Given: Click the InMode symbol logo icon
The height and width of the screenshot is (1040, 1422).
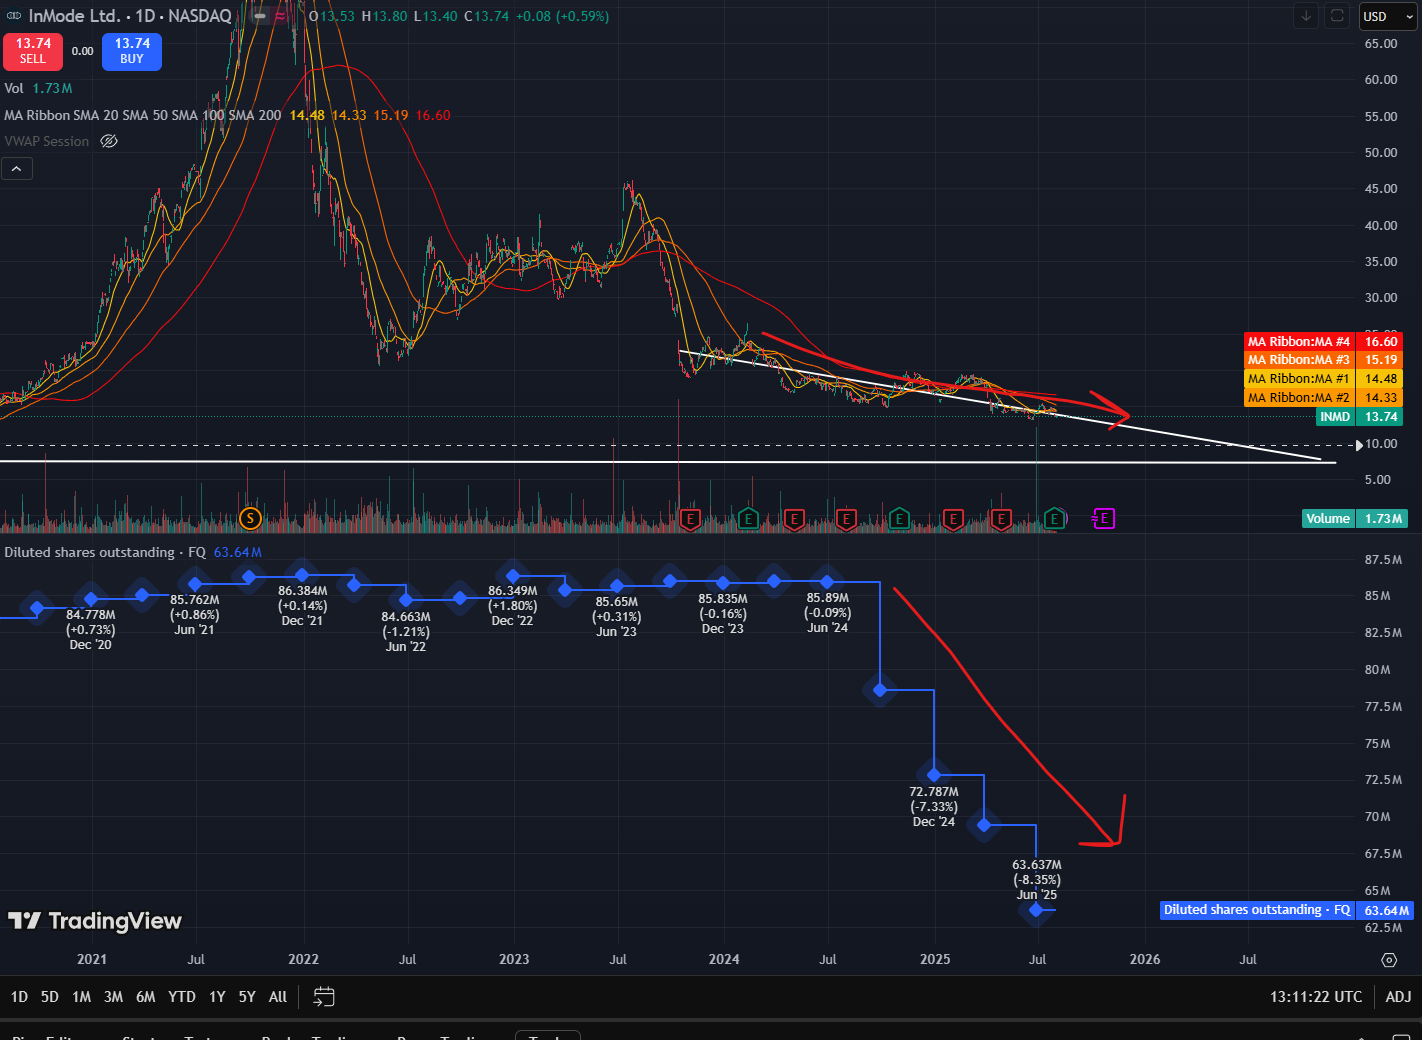Looking at the screenshot, I should 14,16.
